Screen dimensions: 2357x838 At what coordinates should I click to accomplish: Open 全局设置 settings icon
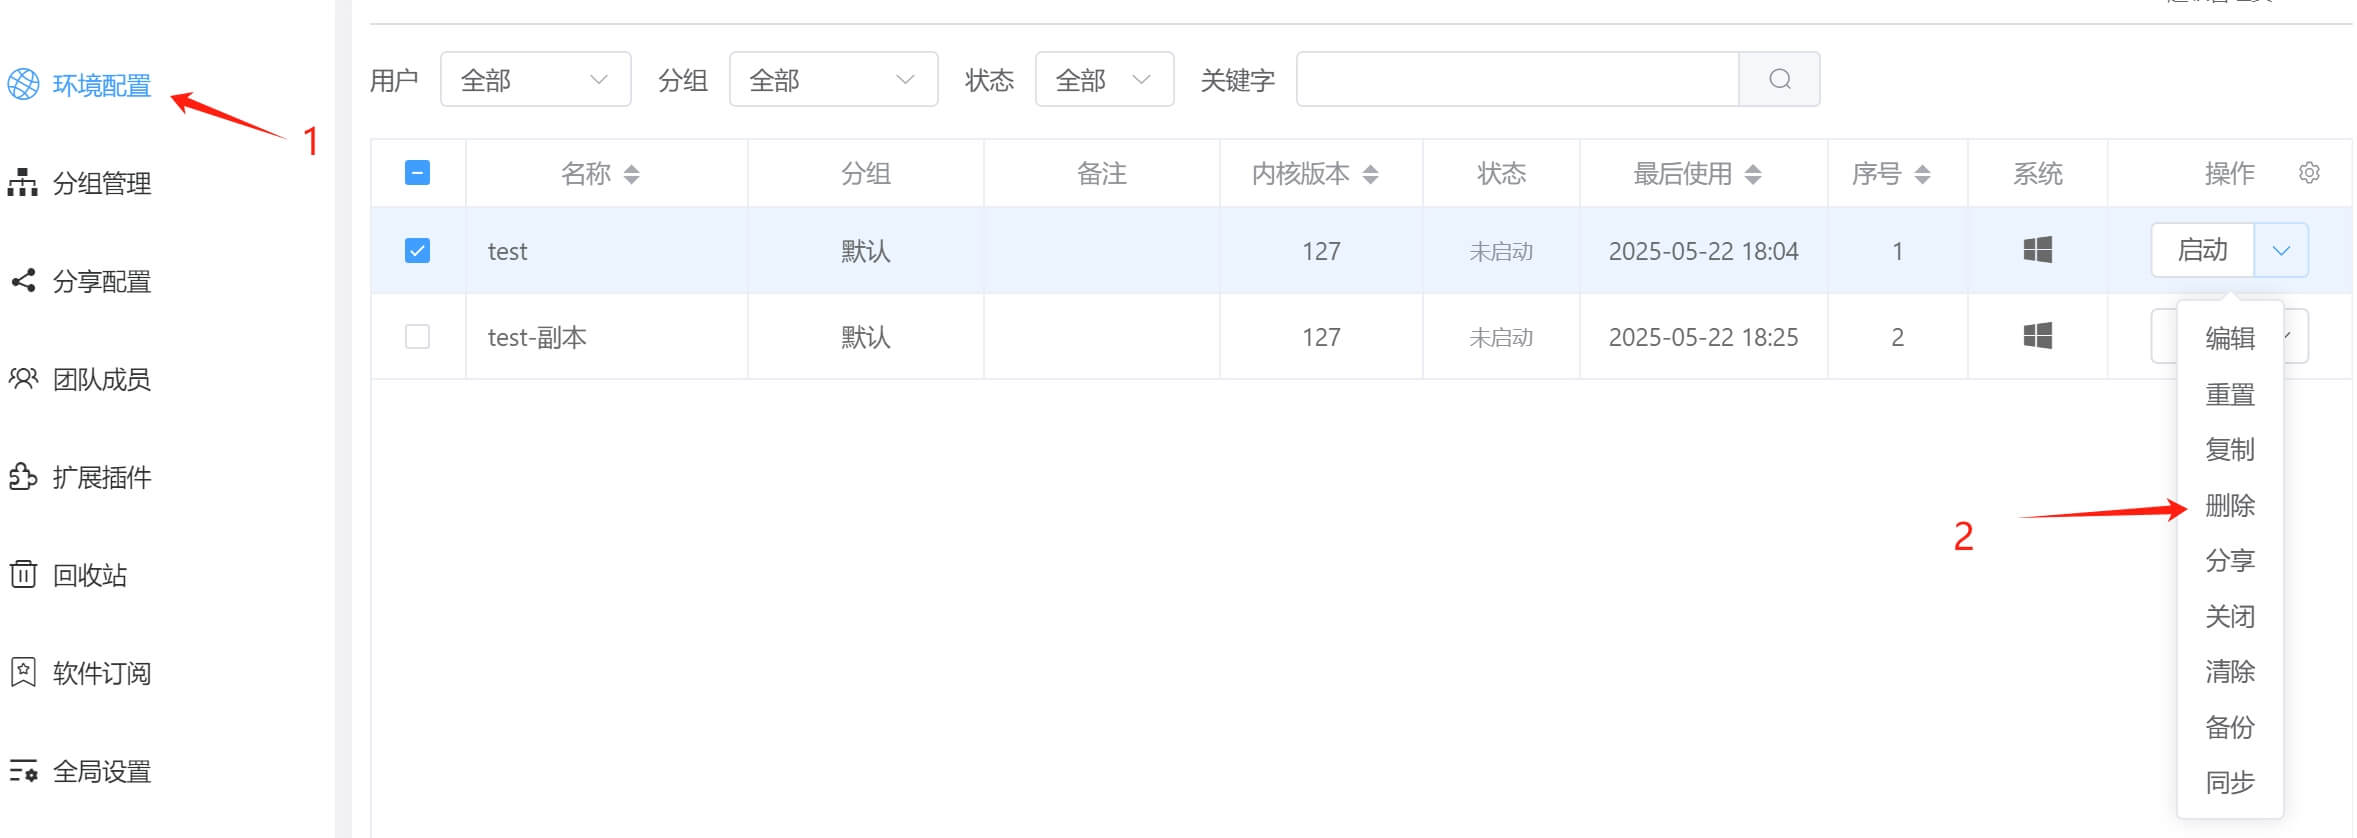[23, 771]
